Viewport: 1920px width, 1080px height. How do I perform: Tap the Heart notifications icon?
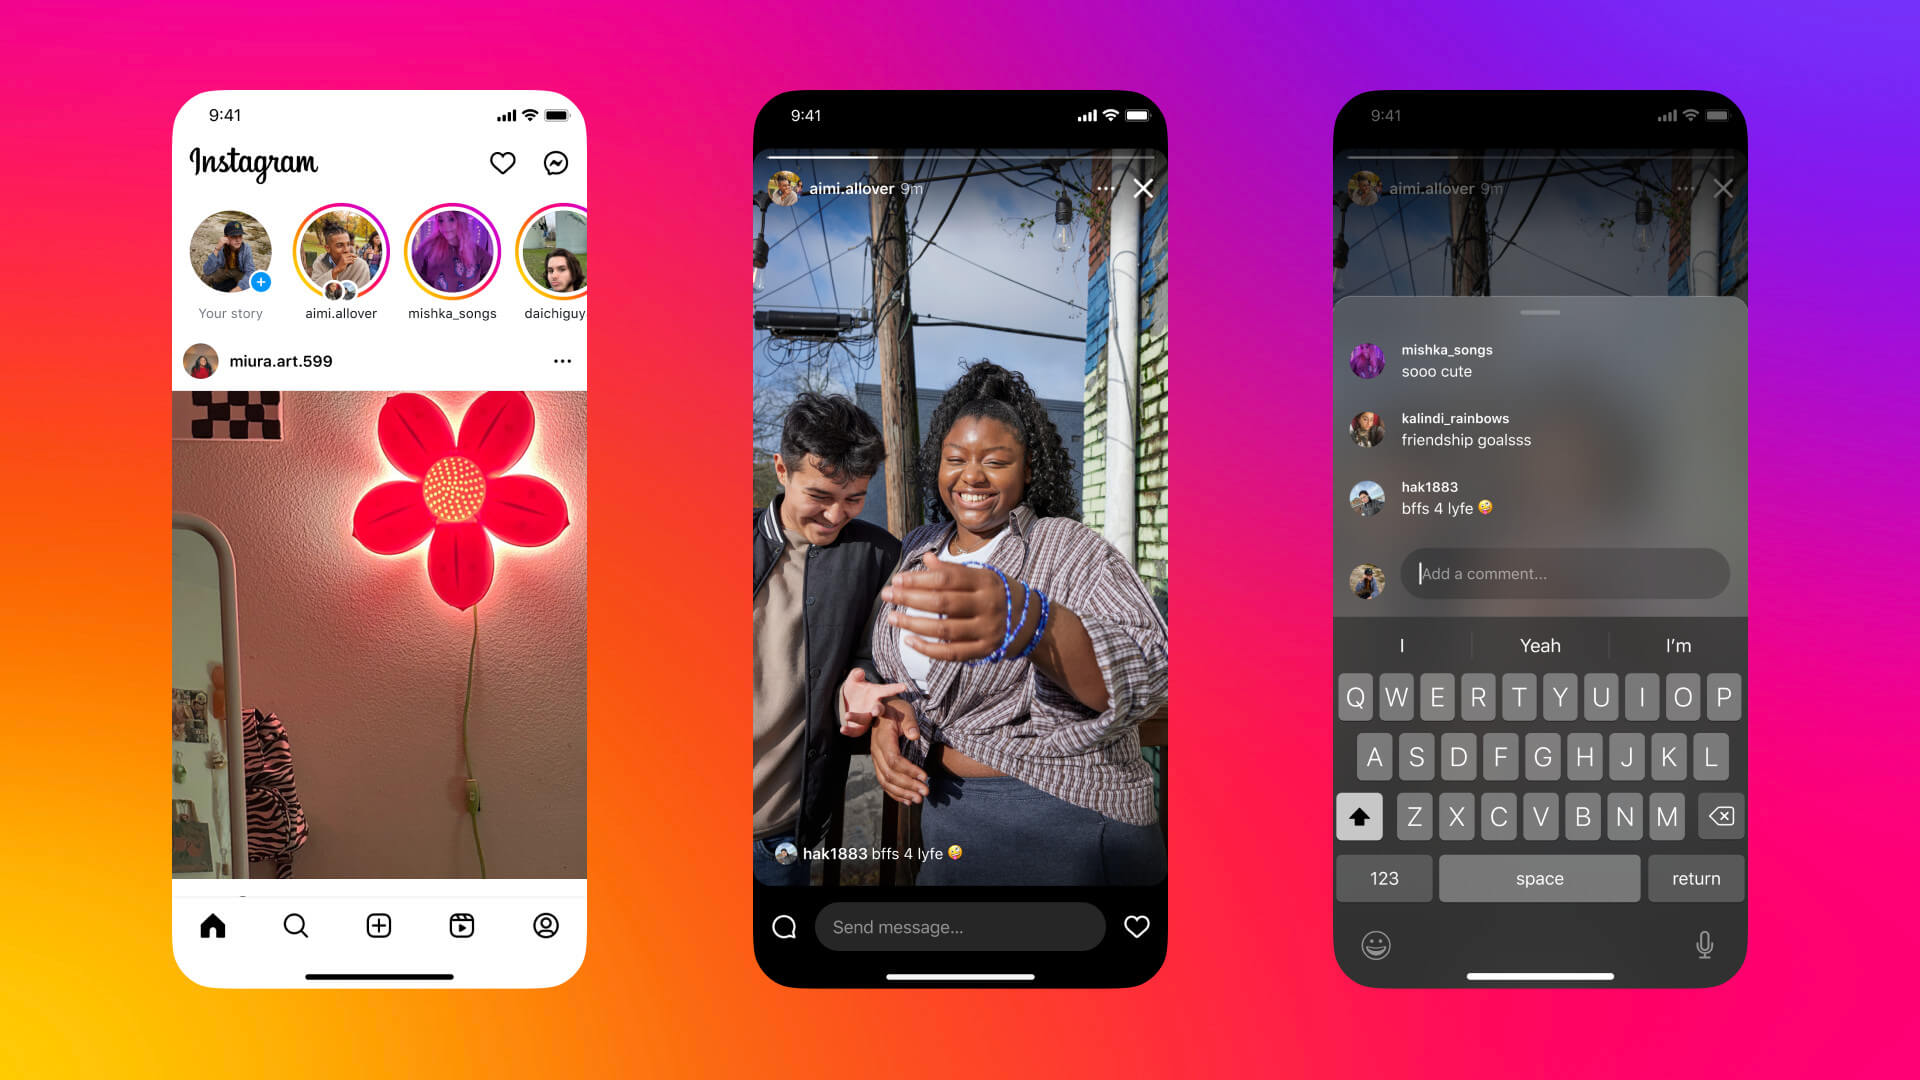[501, 162]
